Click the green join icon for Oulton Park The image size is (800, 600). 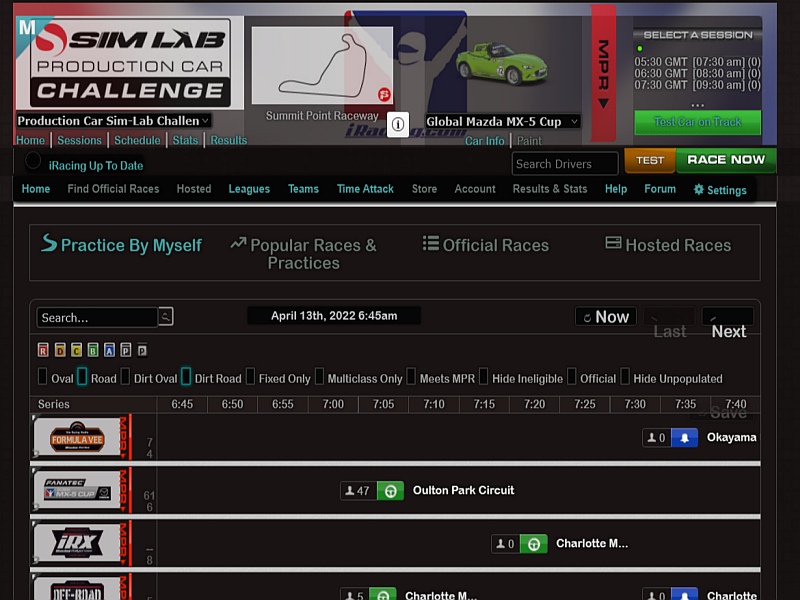pyautogui.click(x=390, y=490)
